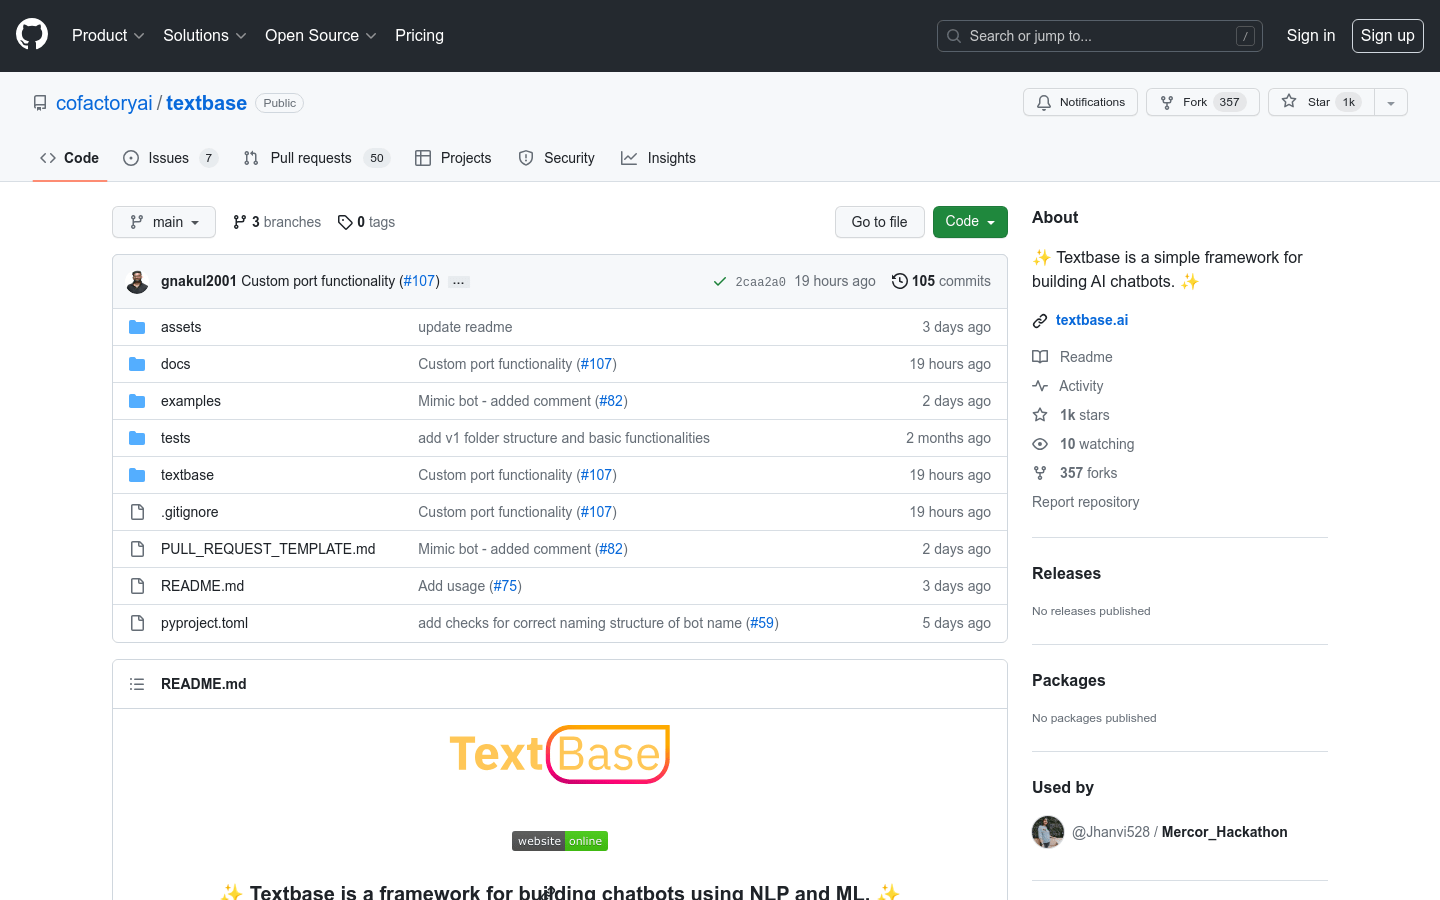Star the textbase repository

[1321, 102]
